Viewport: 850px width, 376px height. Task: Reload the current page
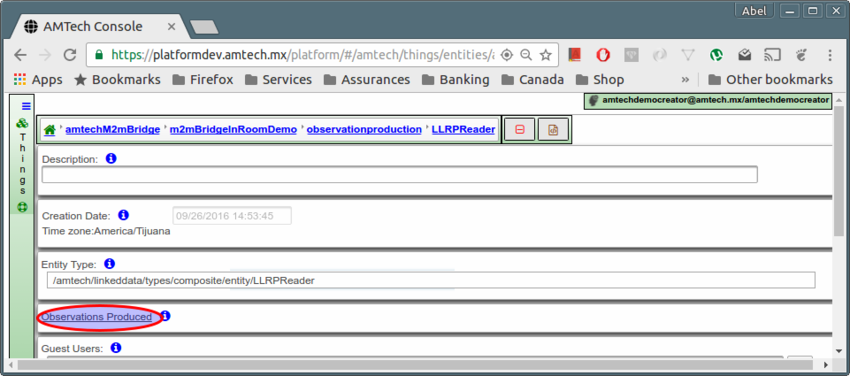click(70, 55)
